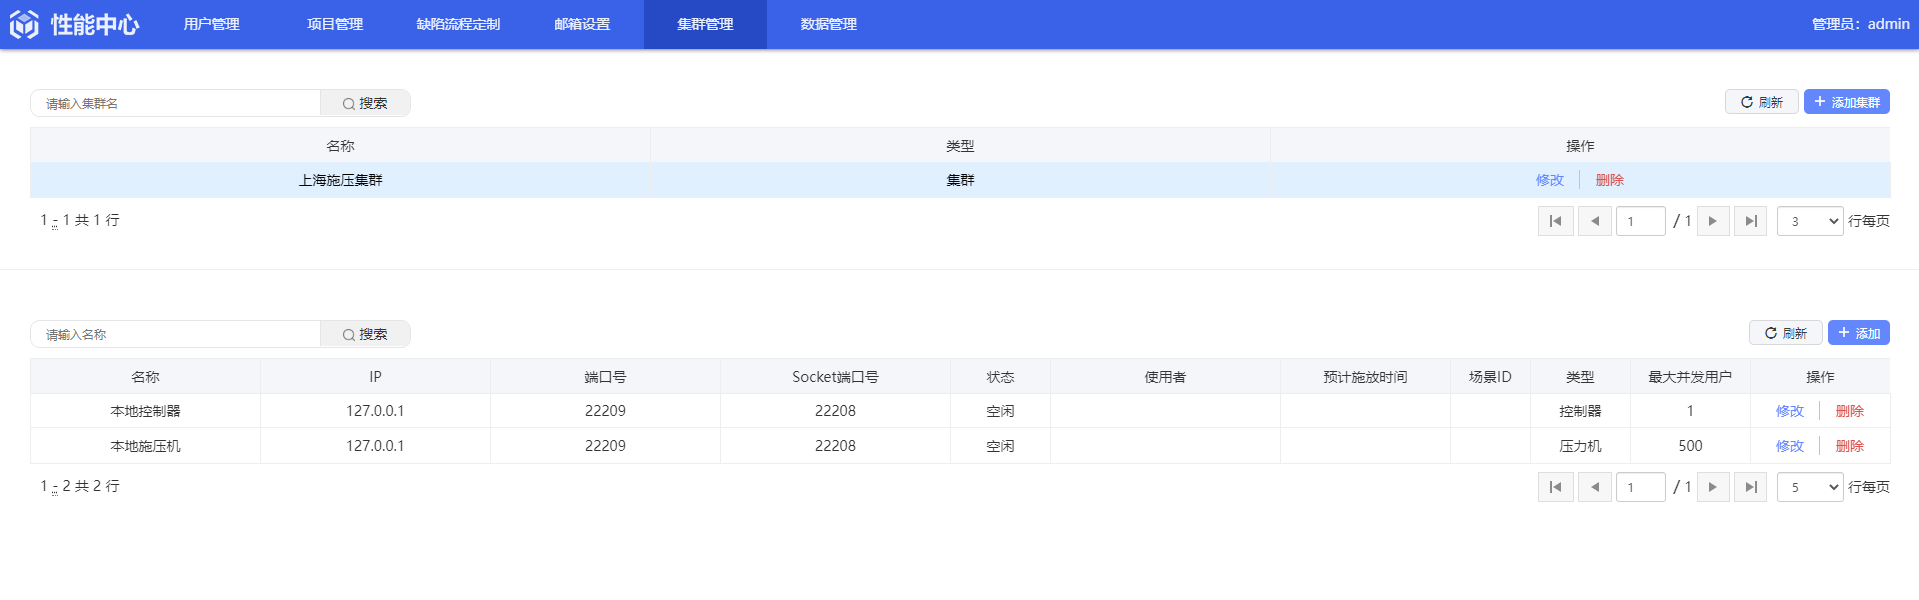Click the 性能中心 logo icon
1919x600 pixels.
(x=24, y=24)
